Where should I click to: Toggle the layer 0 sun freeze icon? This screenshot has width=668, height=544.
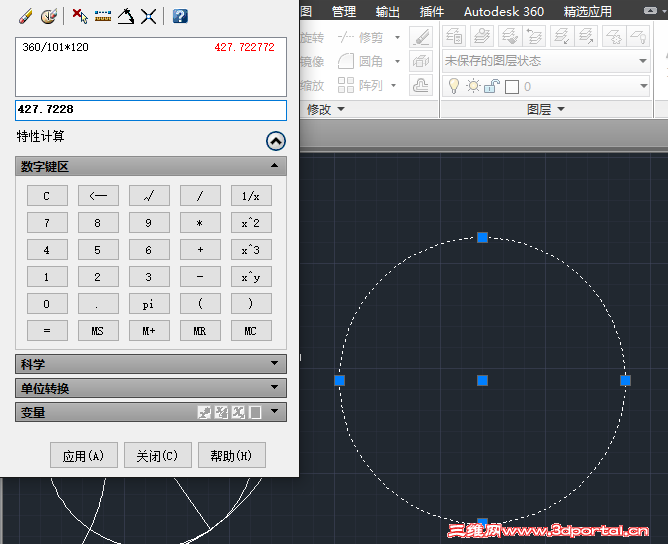tap(473, 86)
